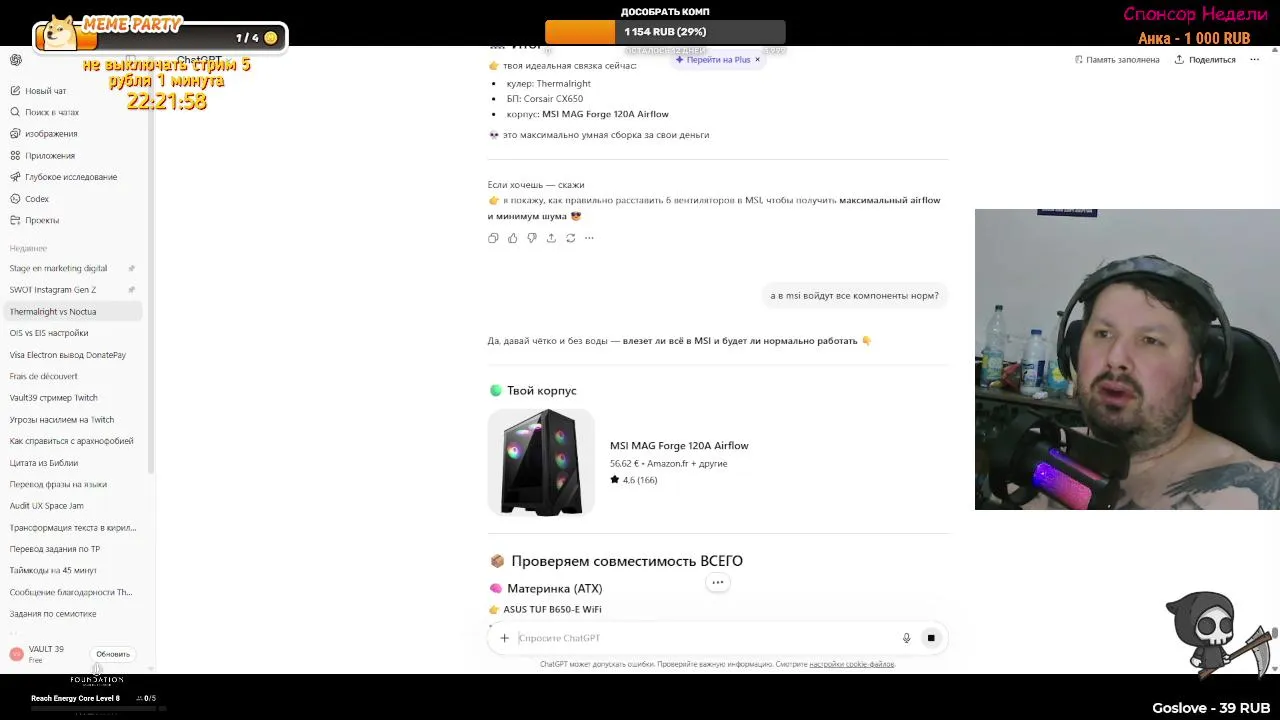Unpin the Stage en marketing digital chat
This screenshot has width=1280, height=720.
tap(132, 268)
